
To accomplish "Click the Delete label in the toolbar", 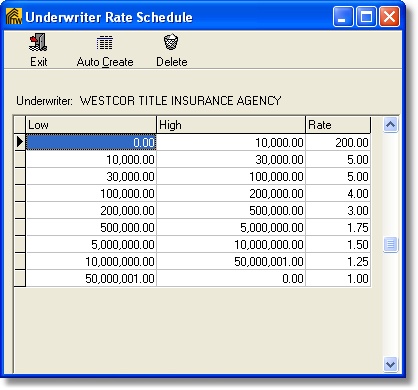I will [172, 62].
